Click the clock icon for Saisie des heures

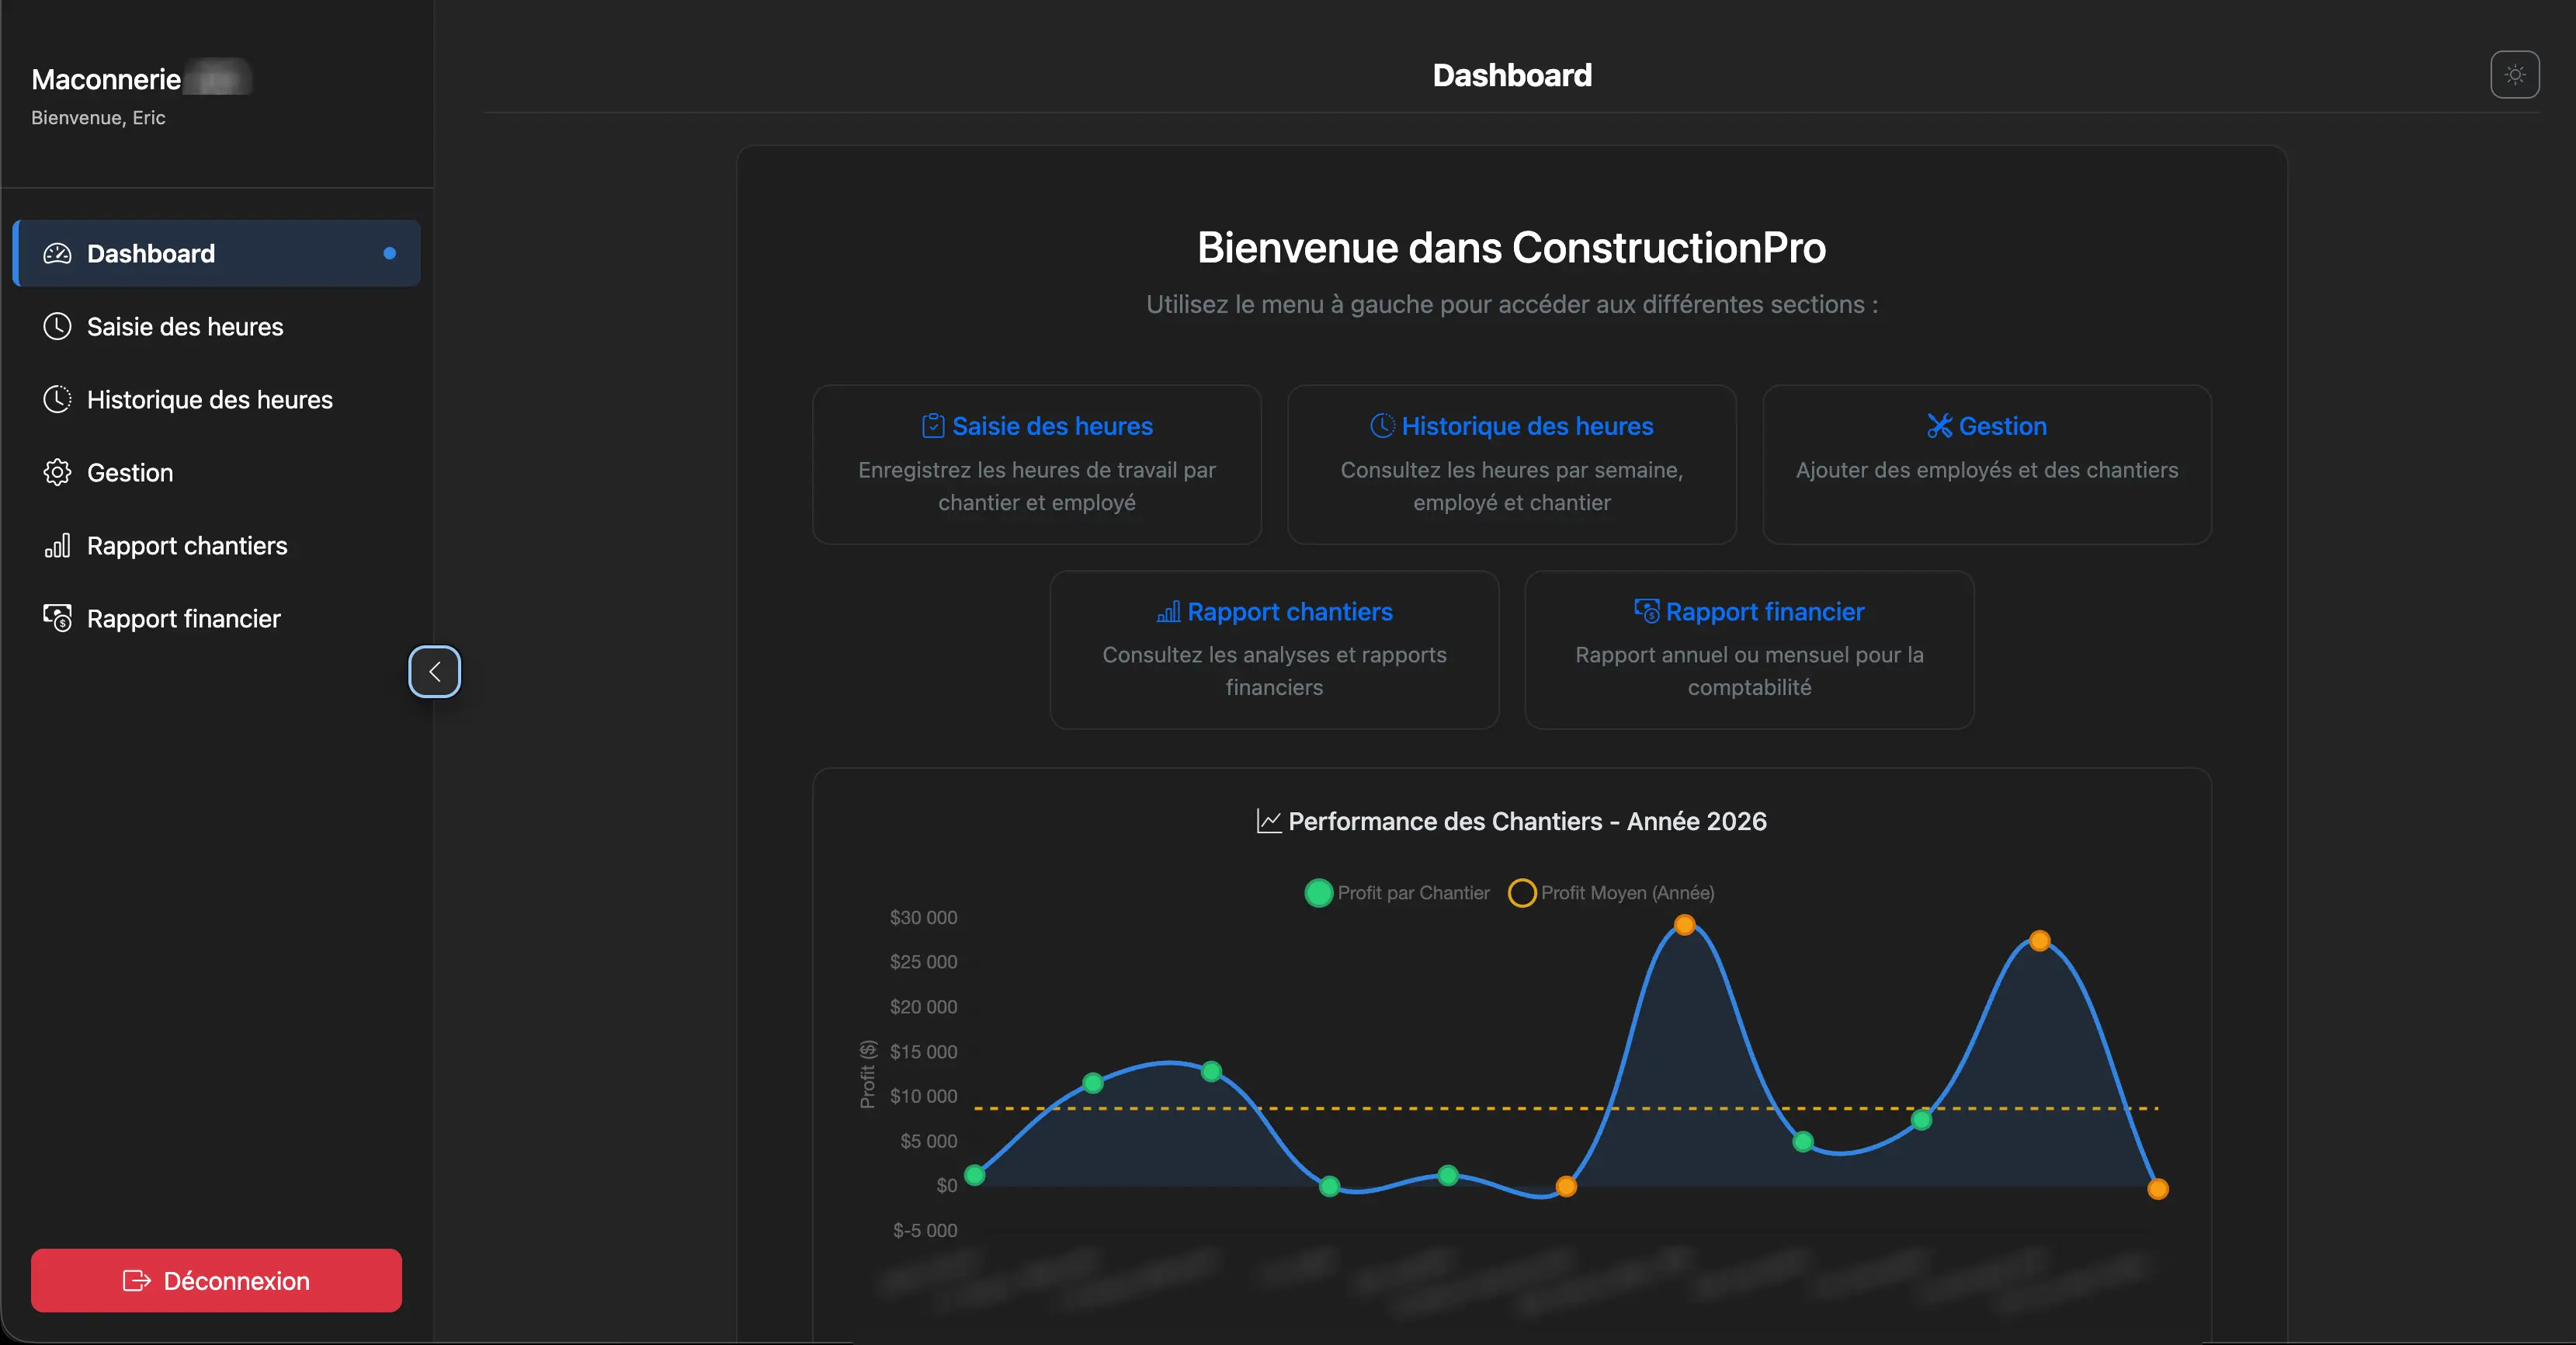click(x=57, y=326)
